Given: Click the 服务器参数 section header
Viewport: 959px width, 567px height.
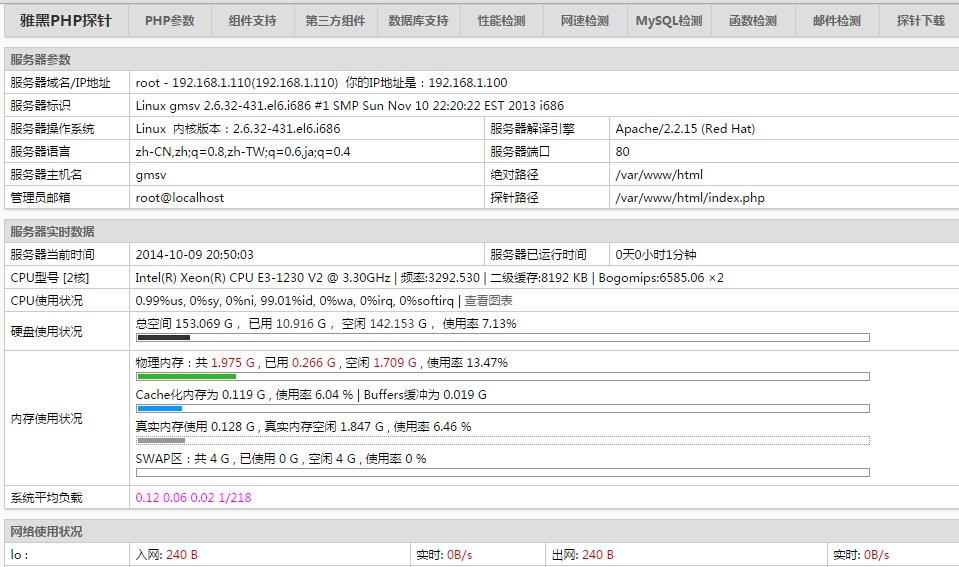Looking at the screenshot, I should [x=40, y=60].
